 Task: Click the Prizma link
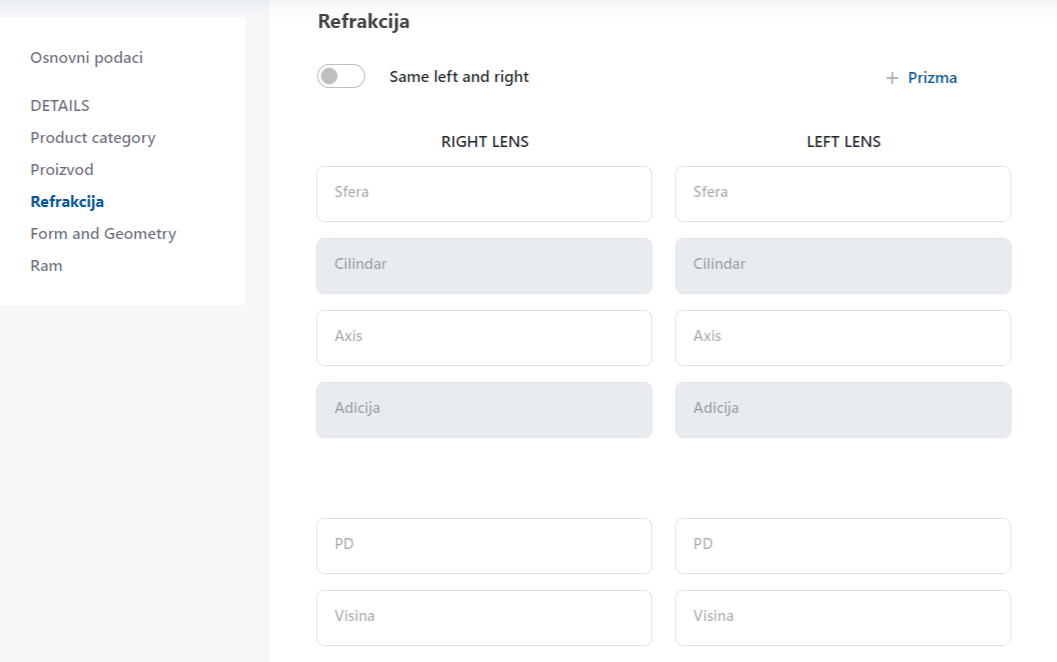tap(932, 78)
